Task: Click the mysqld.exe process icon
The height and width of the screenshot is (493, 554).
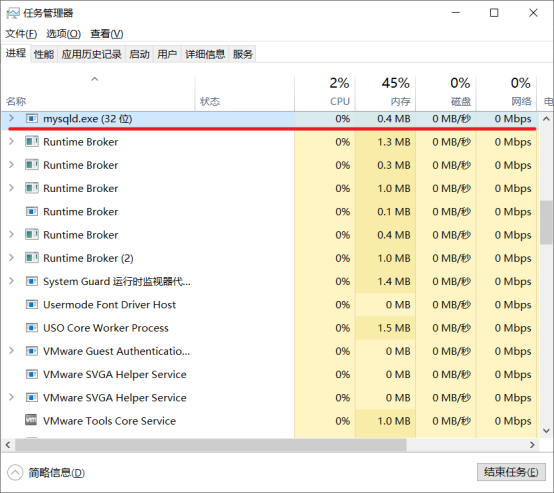Action: (x=31, y=118)
